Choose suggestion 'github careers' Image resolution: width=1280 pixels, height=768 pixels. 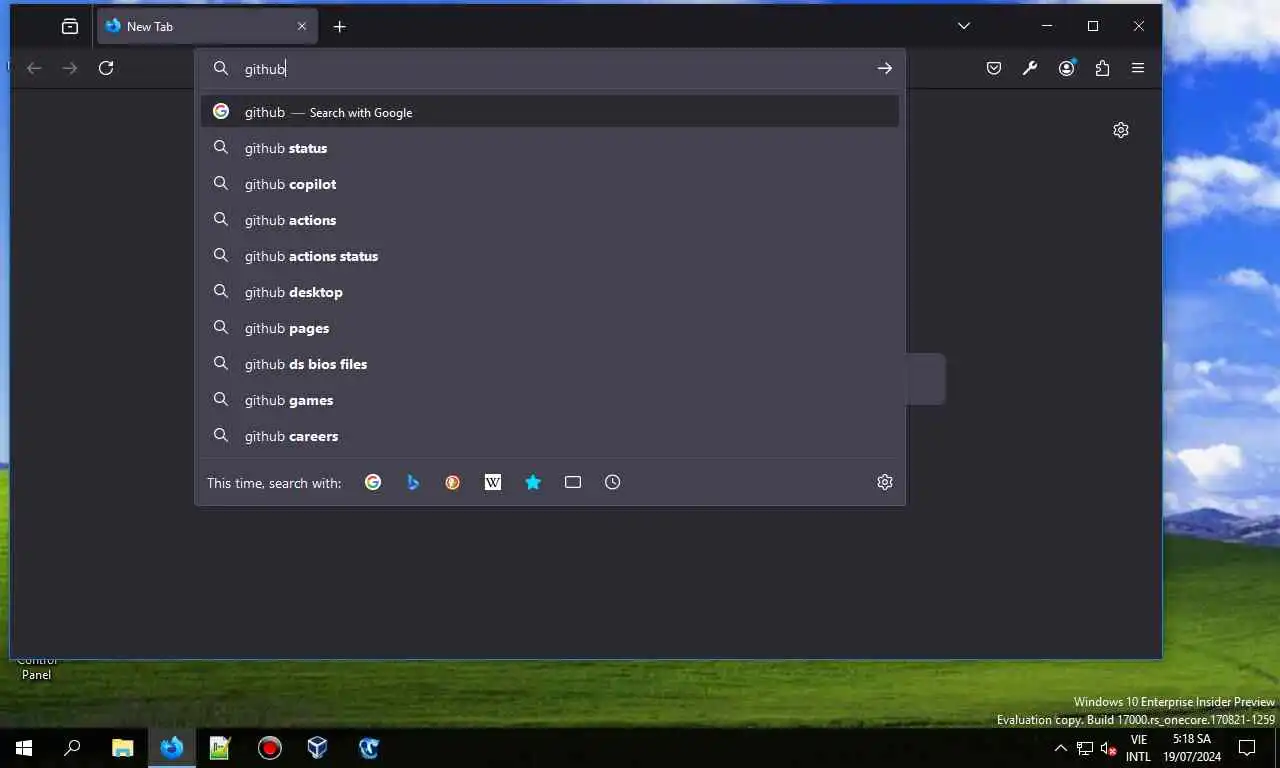click(550, 436)
